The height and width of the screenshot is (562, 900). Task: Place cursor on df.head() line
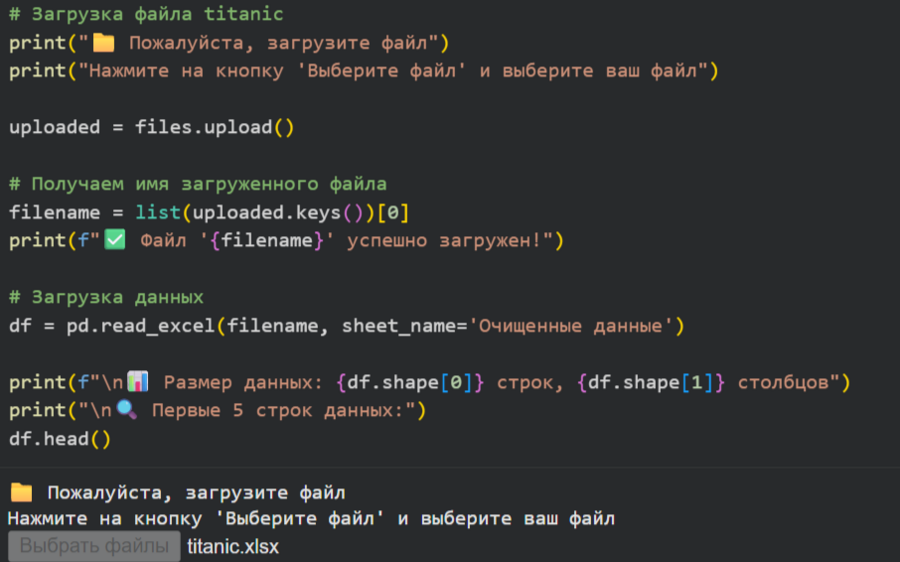tap(60, 439)
